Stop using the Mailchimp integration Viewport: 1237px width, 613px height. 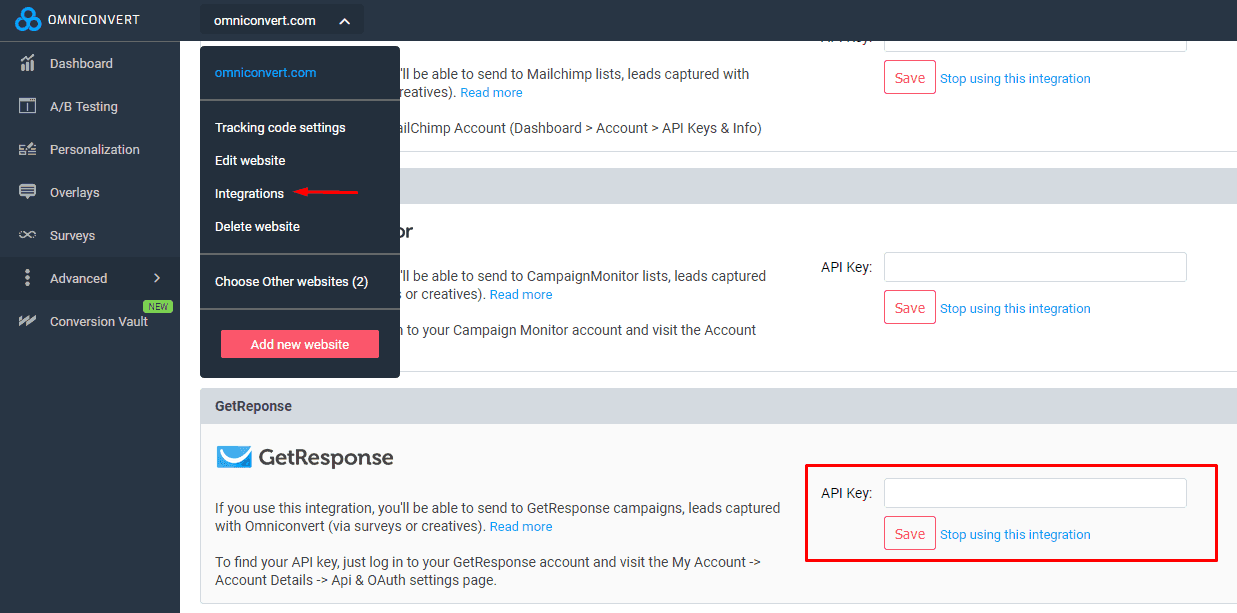pos(1015,78)
